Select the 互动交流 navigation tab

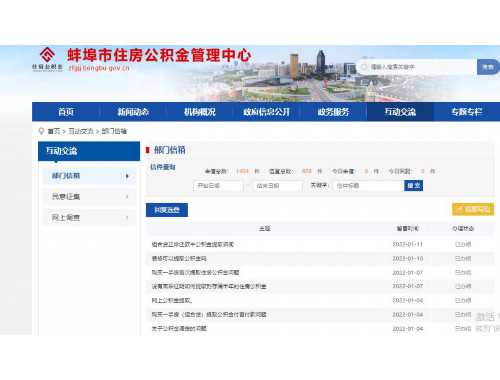[x=400, y=112]
